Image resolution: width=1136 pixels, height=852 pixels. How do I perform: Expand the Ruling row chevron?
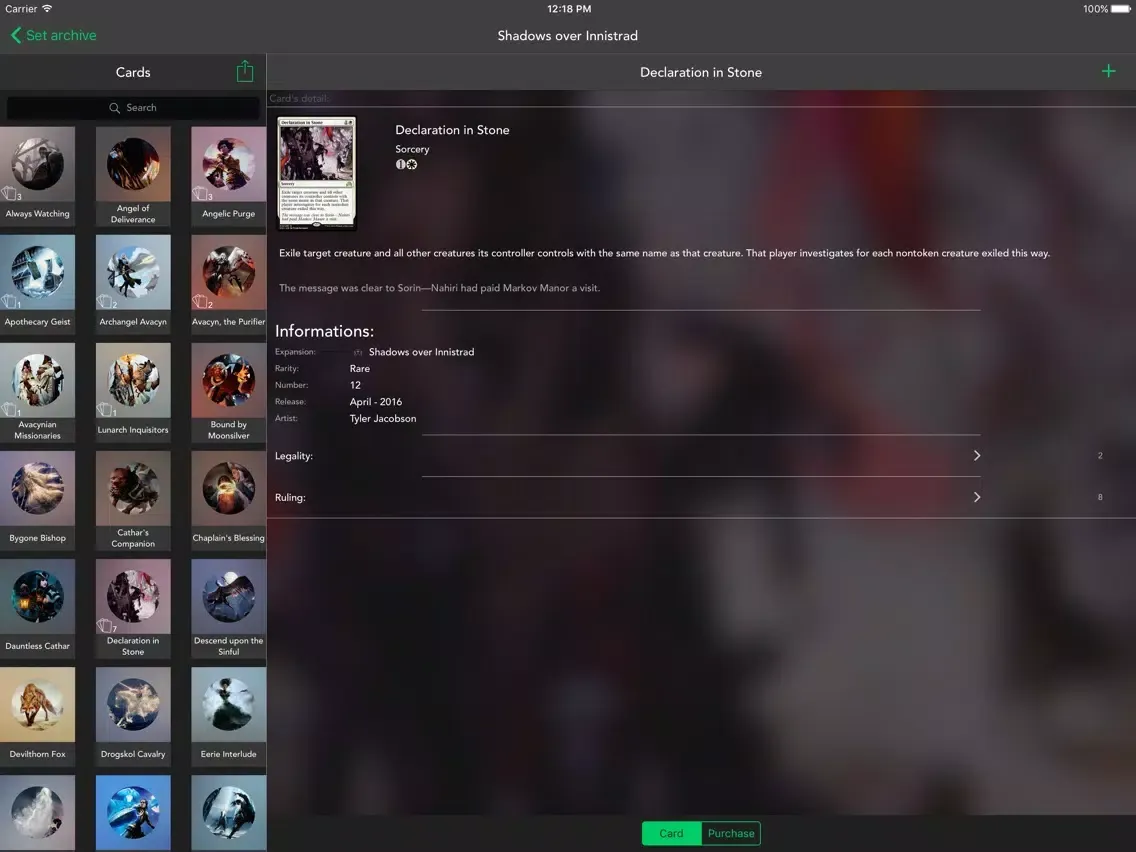[x=977, y=497]
